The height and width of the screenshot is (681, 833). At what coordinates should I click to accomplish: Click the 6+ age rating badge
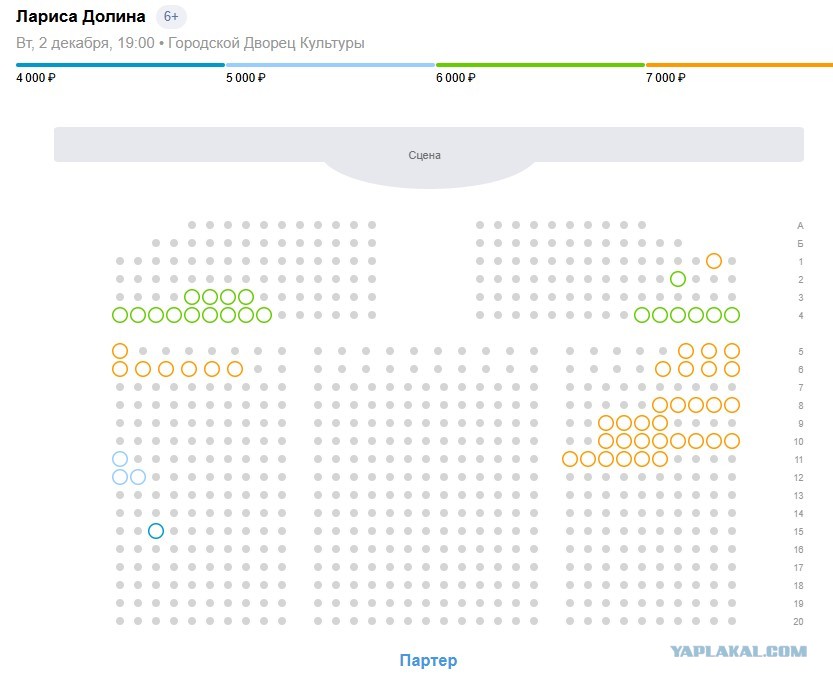[171, 17]
